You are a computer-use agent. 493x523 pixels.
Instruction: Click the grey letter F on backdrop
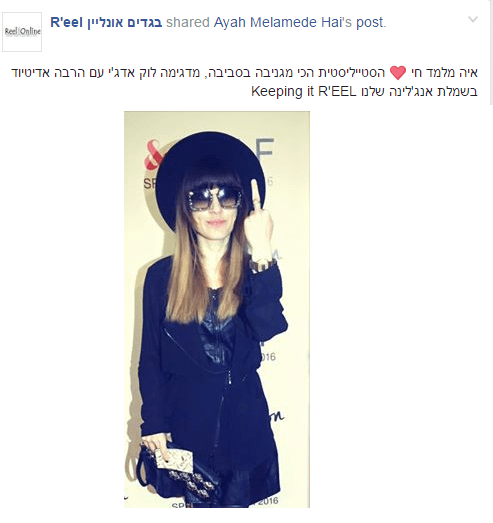(x=266, y=147)
